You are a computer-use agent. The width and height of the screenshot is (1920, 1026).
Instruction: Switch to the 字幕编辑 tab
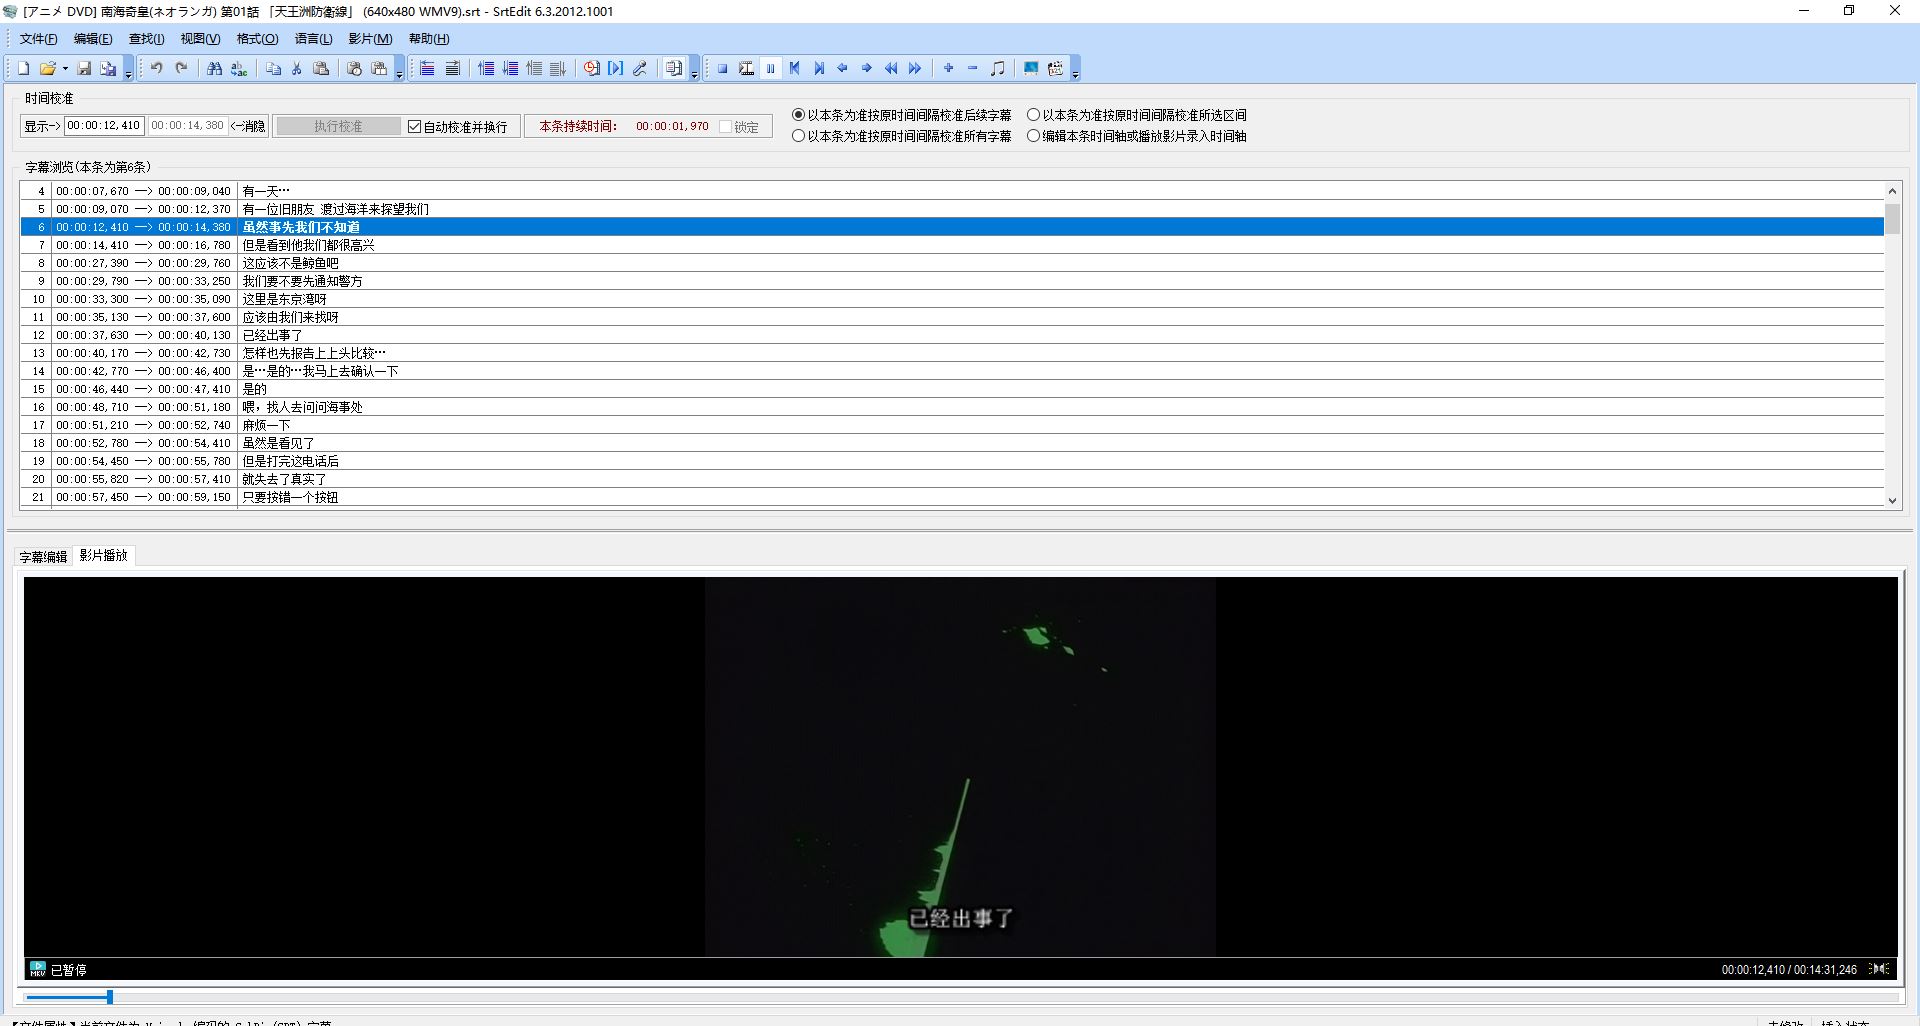coord(43,557)
